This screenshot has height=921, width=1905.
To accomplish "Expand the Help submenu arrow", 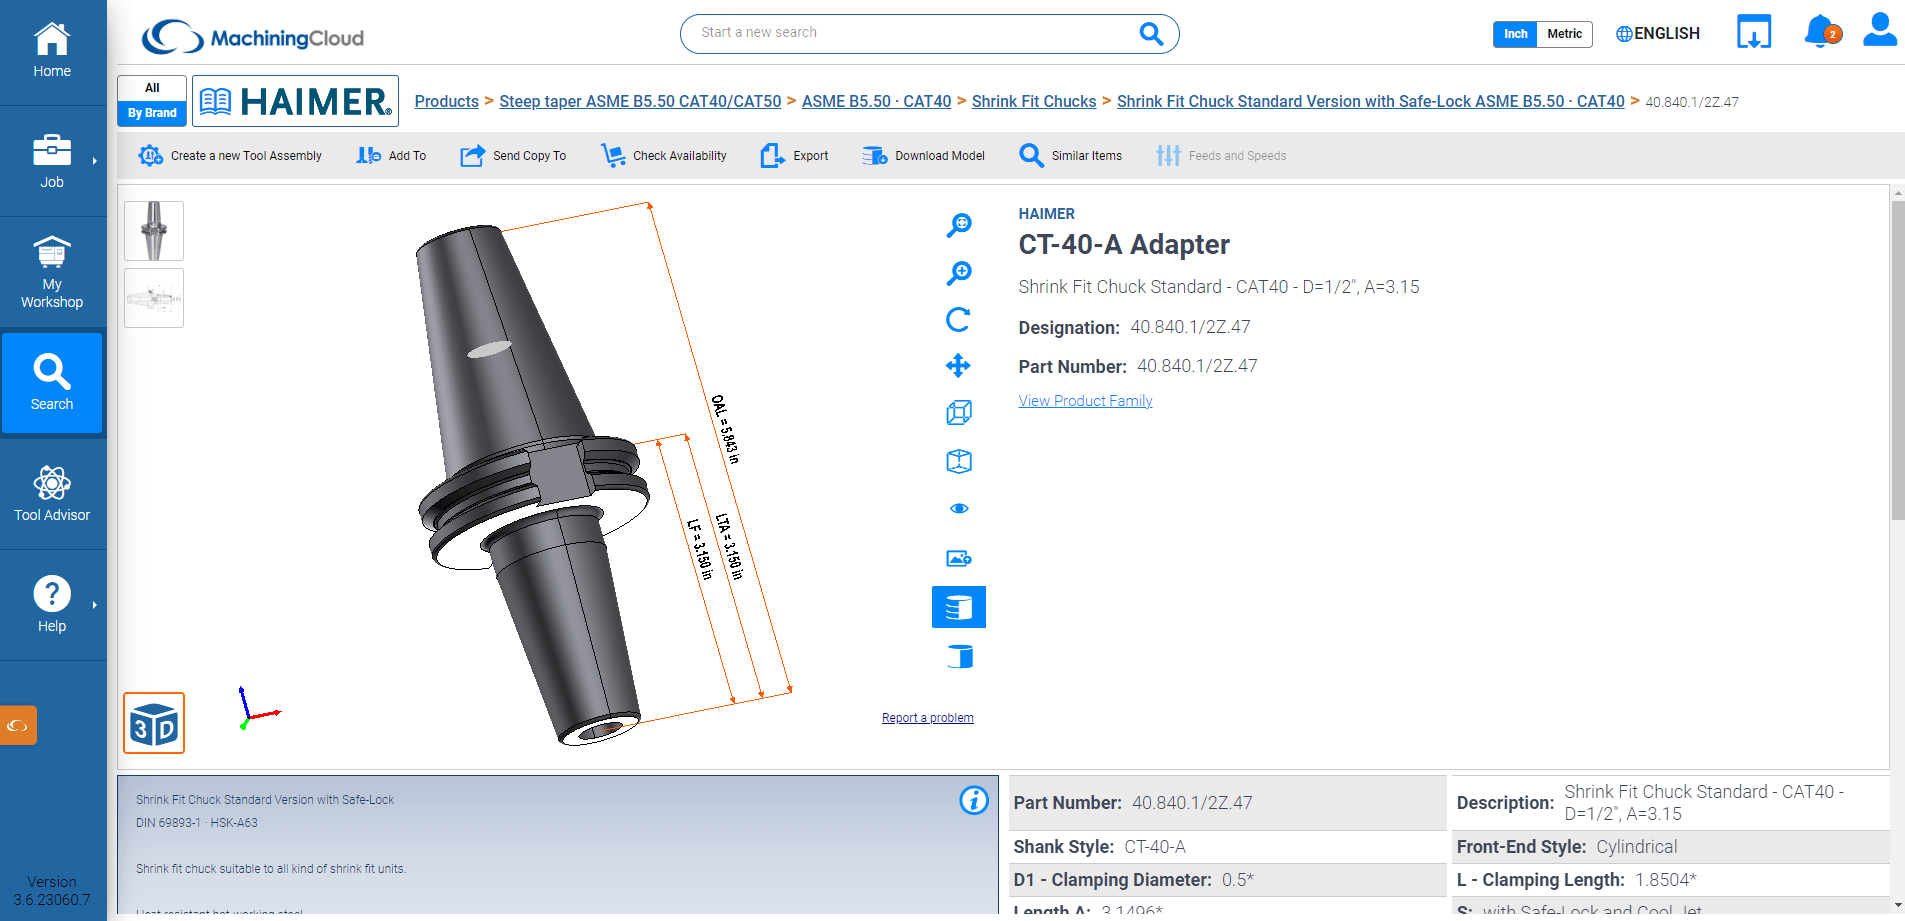I will tap(95, 605).
